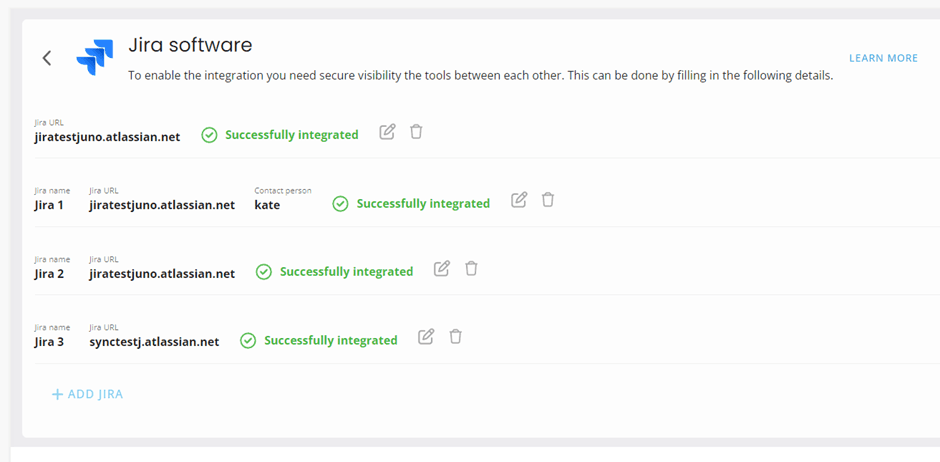Click the contact person kate

267,206
